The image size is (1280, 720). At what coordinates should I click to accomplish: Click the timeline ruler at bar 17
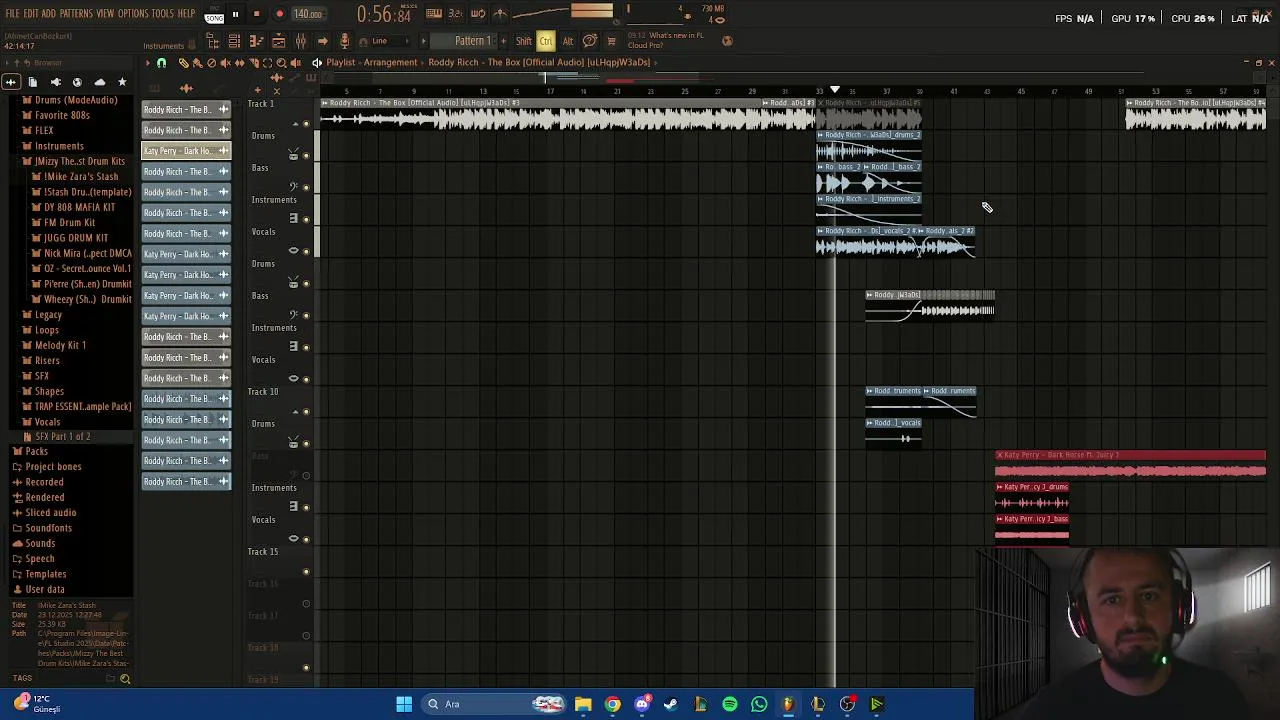pos(549,92)
